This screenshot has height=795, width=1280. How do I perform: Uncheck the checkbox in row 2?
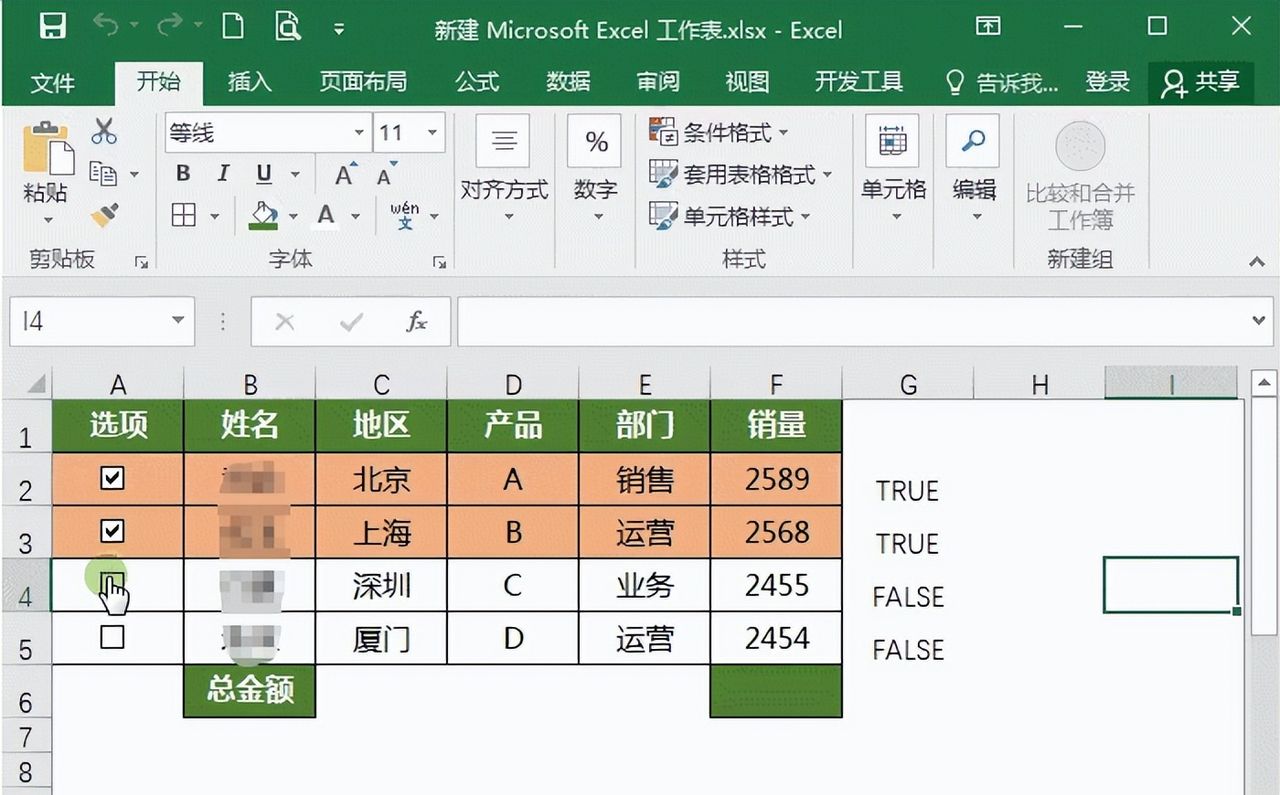tap(113, 478)
